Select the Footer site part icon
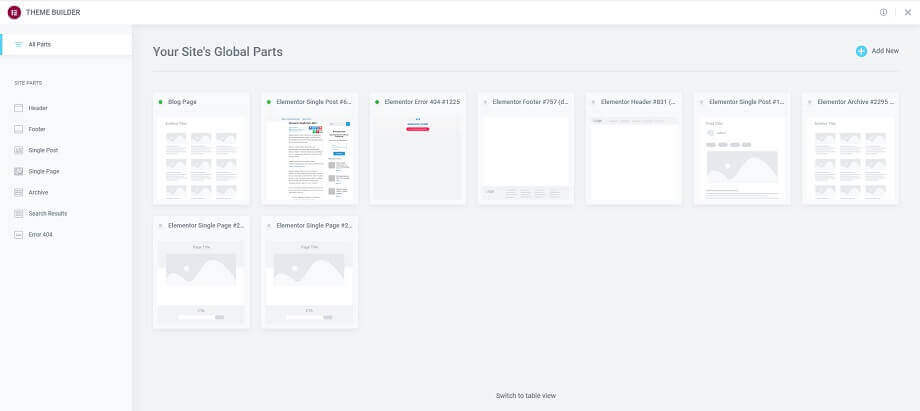 click(x=18, y=129)
